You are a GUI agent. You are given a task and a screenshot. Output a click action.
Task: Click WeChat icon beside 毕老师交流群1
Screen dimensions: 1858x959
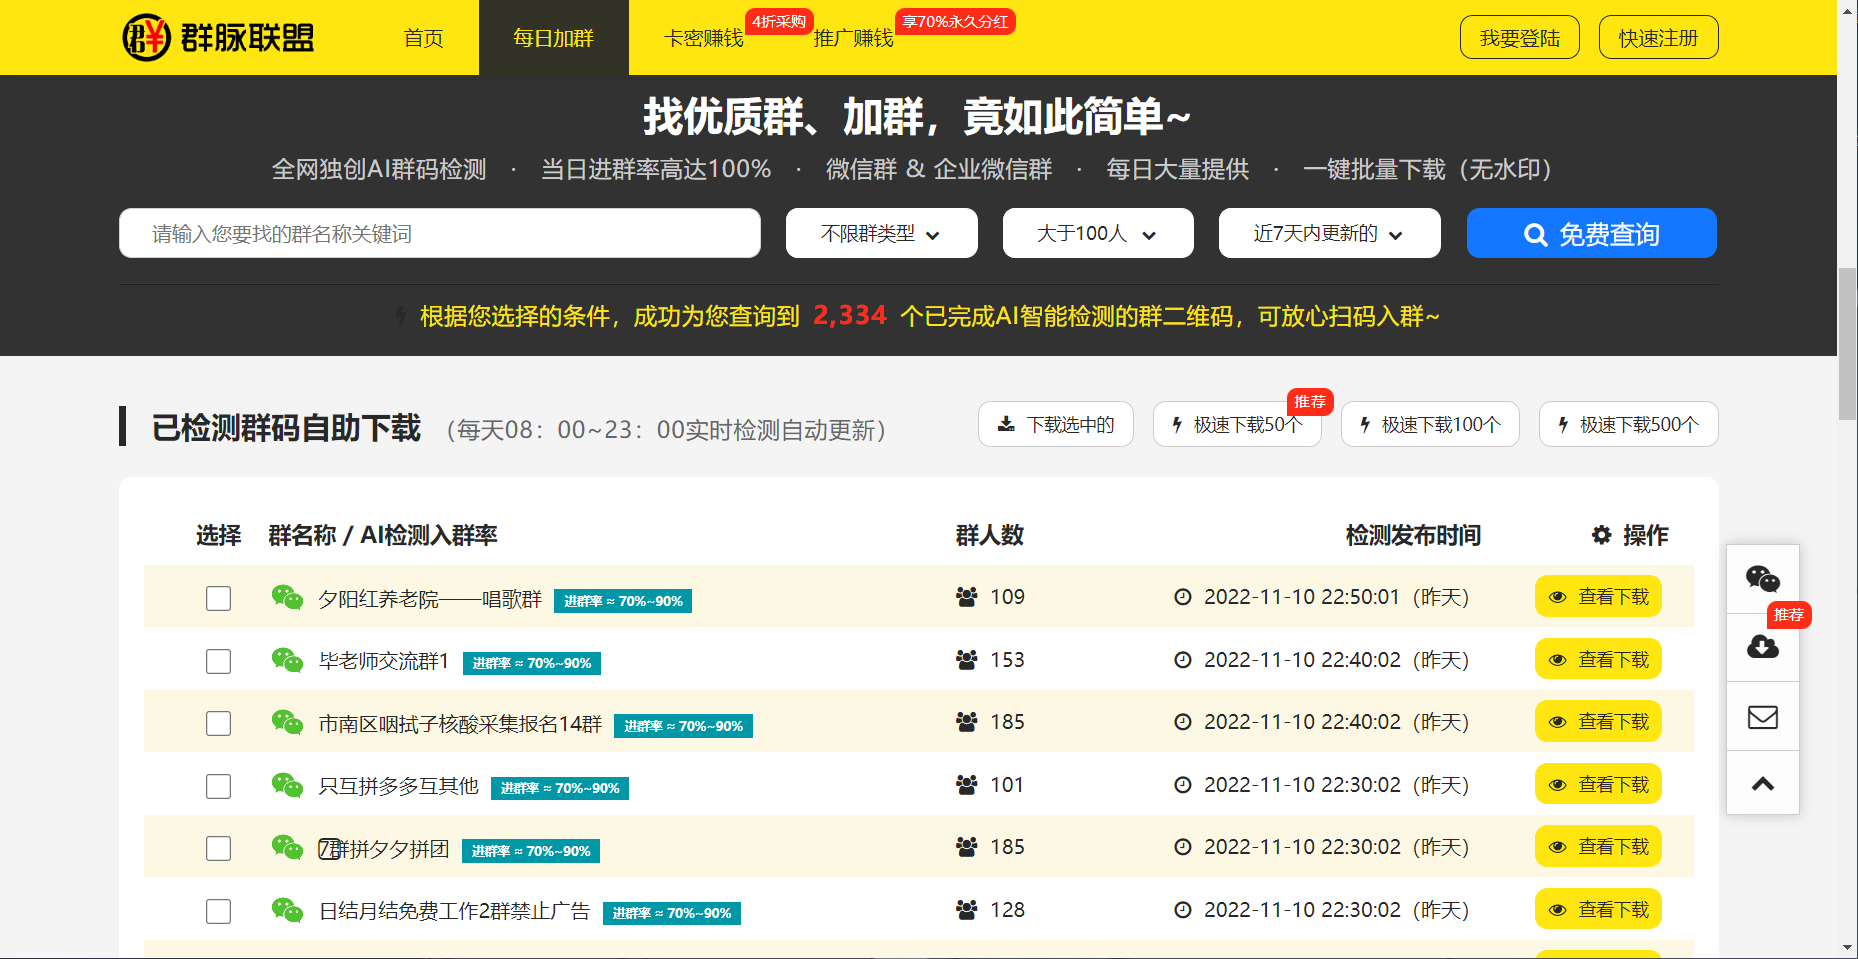[x=287, y=660]
